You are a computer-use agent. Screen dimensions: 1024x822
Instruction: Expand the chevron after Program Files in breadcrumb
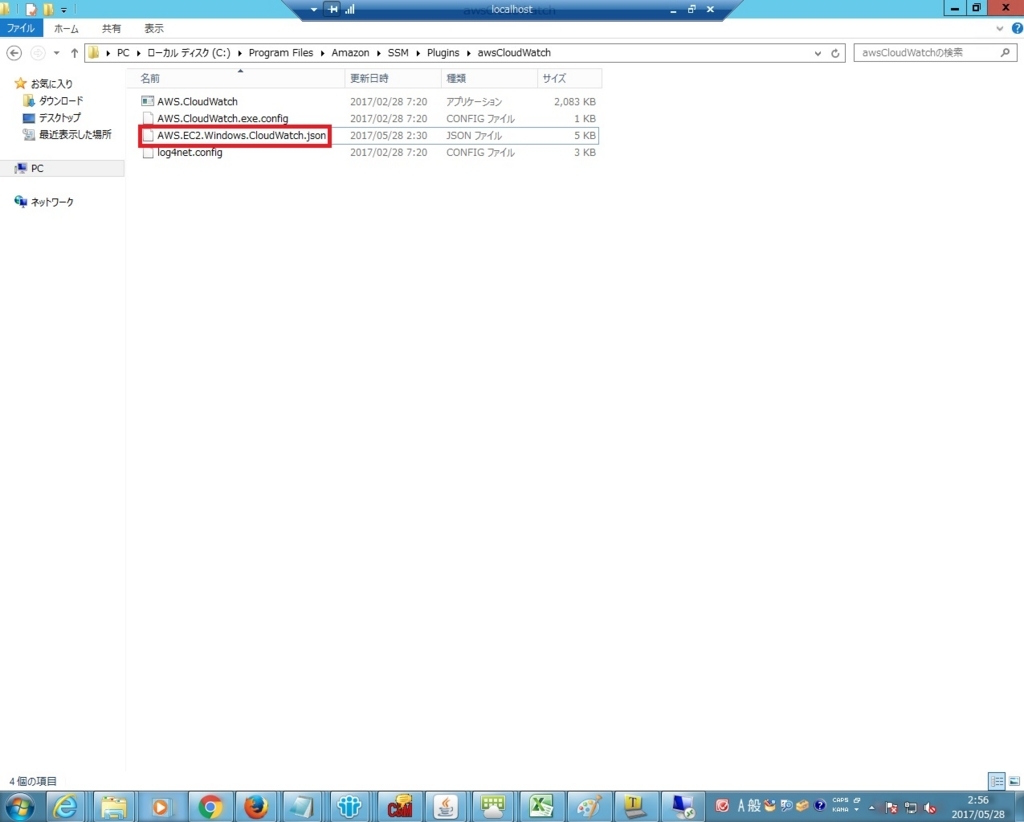point(323,53)
